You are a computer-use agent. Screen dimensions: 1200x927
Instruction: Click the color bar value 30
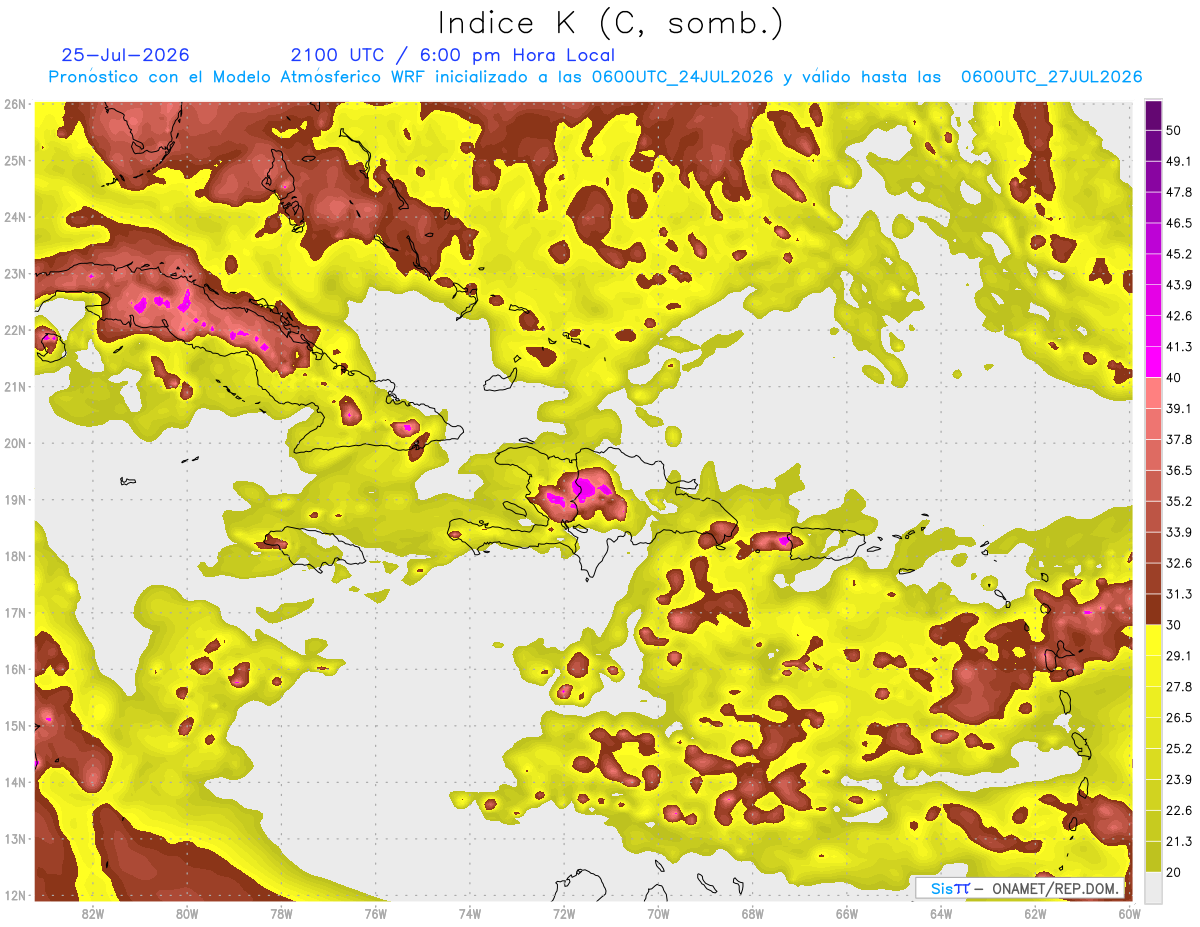pos(1174,625)
